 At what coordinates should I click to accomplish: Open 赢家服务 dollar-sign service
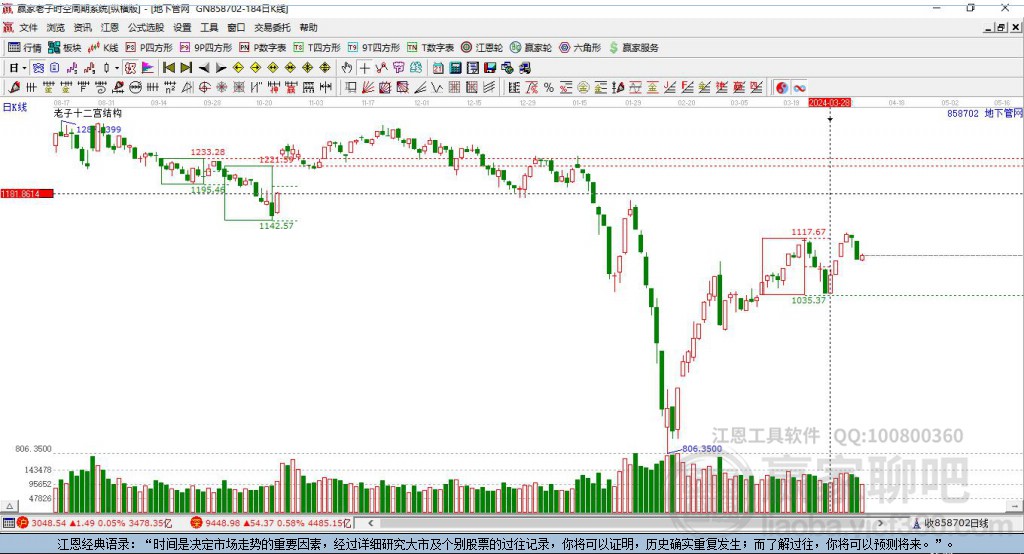633,48
